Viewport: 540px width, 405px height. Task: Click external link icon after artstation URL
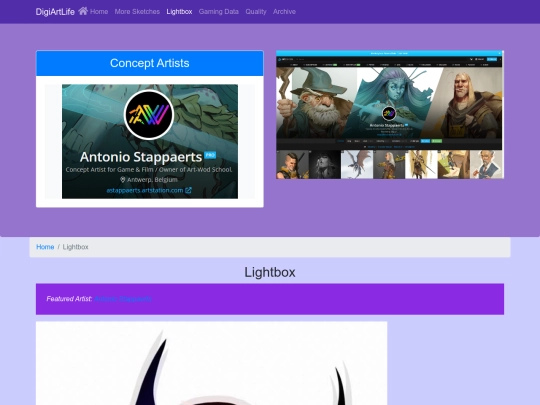pos(188,190)
